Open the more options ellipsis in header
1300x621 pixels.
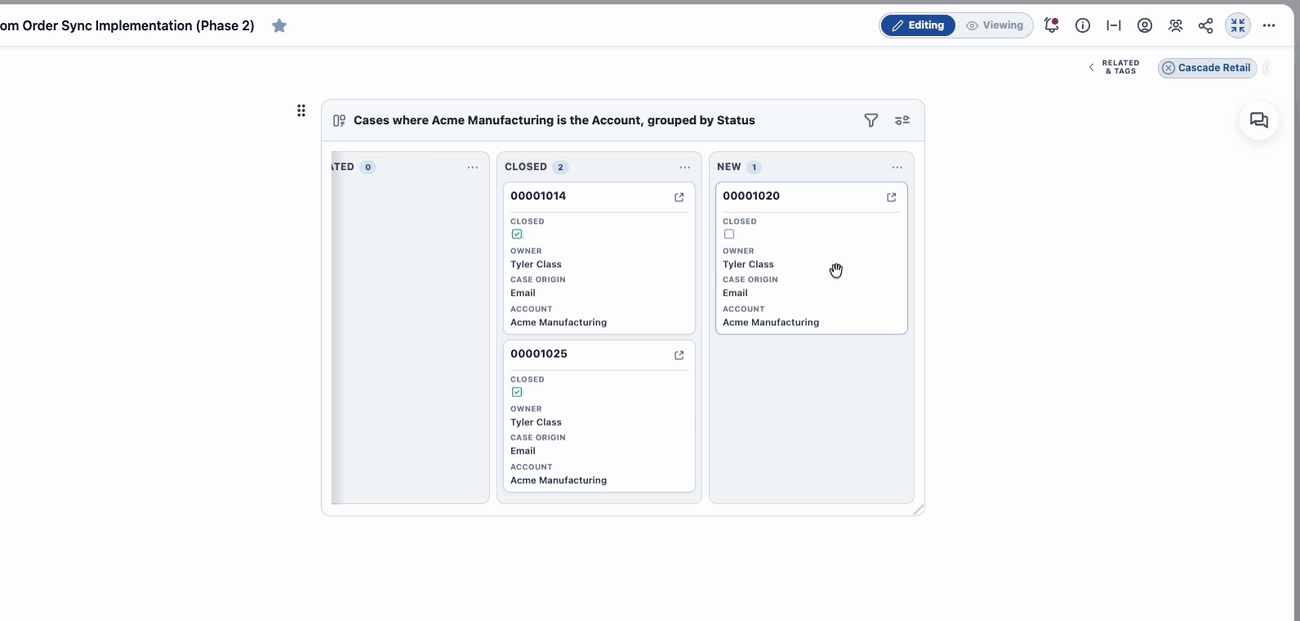[1269, 25]
